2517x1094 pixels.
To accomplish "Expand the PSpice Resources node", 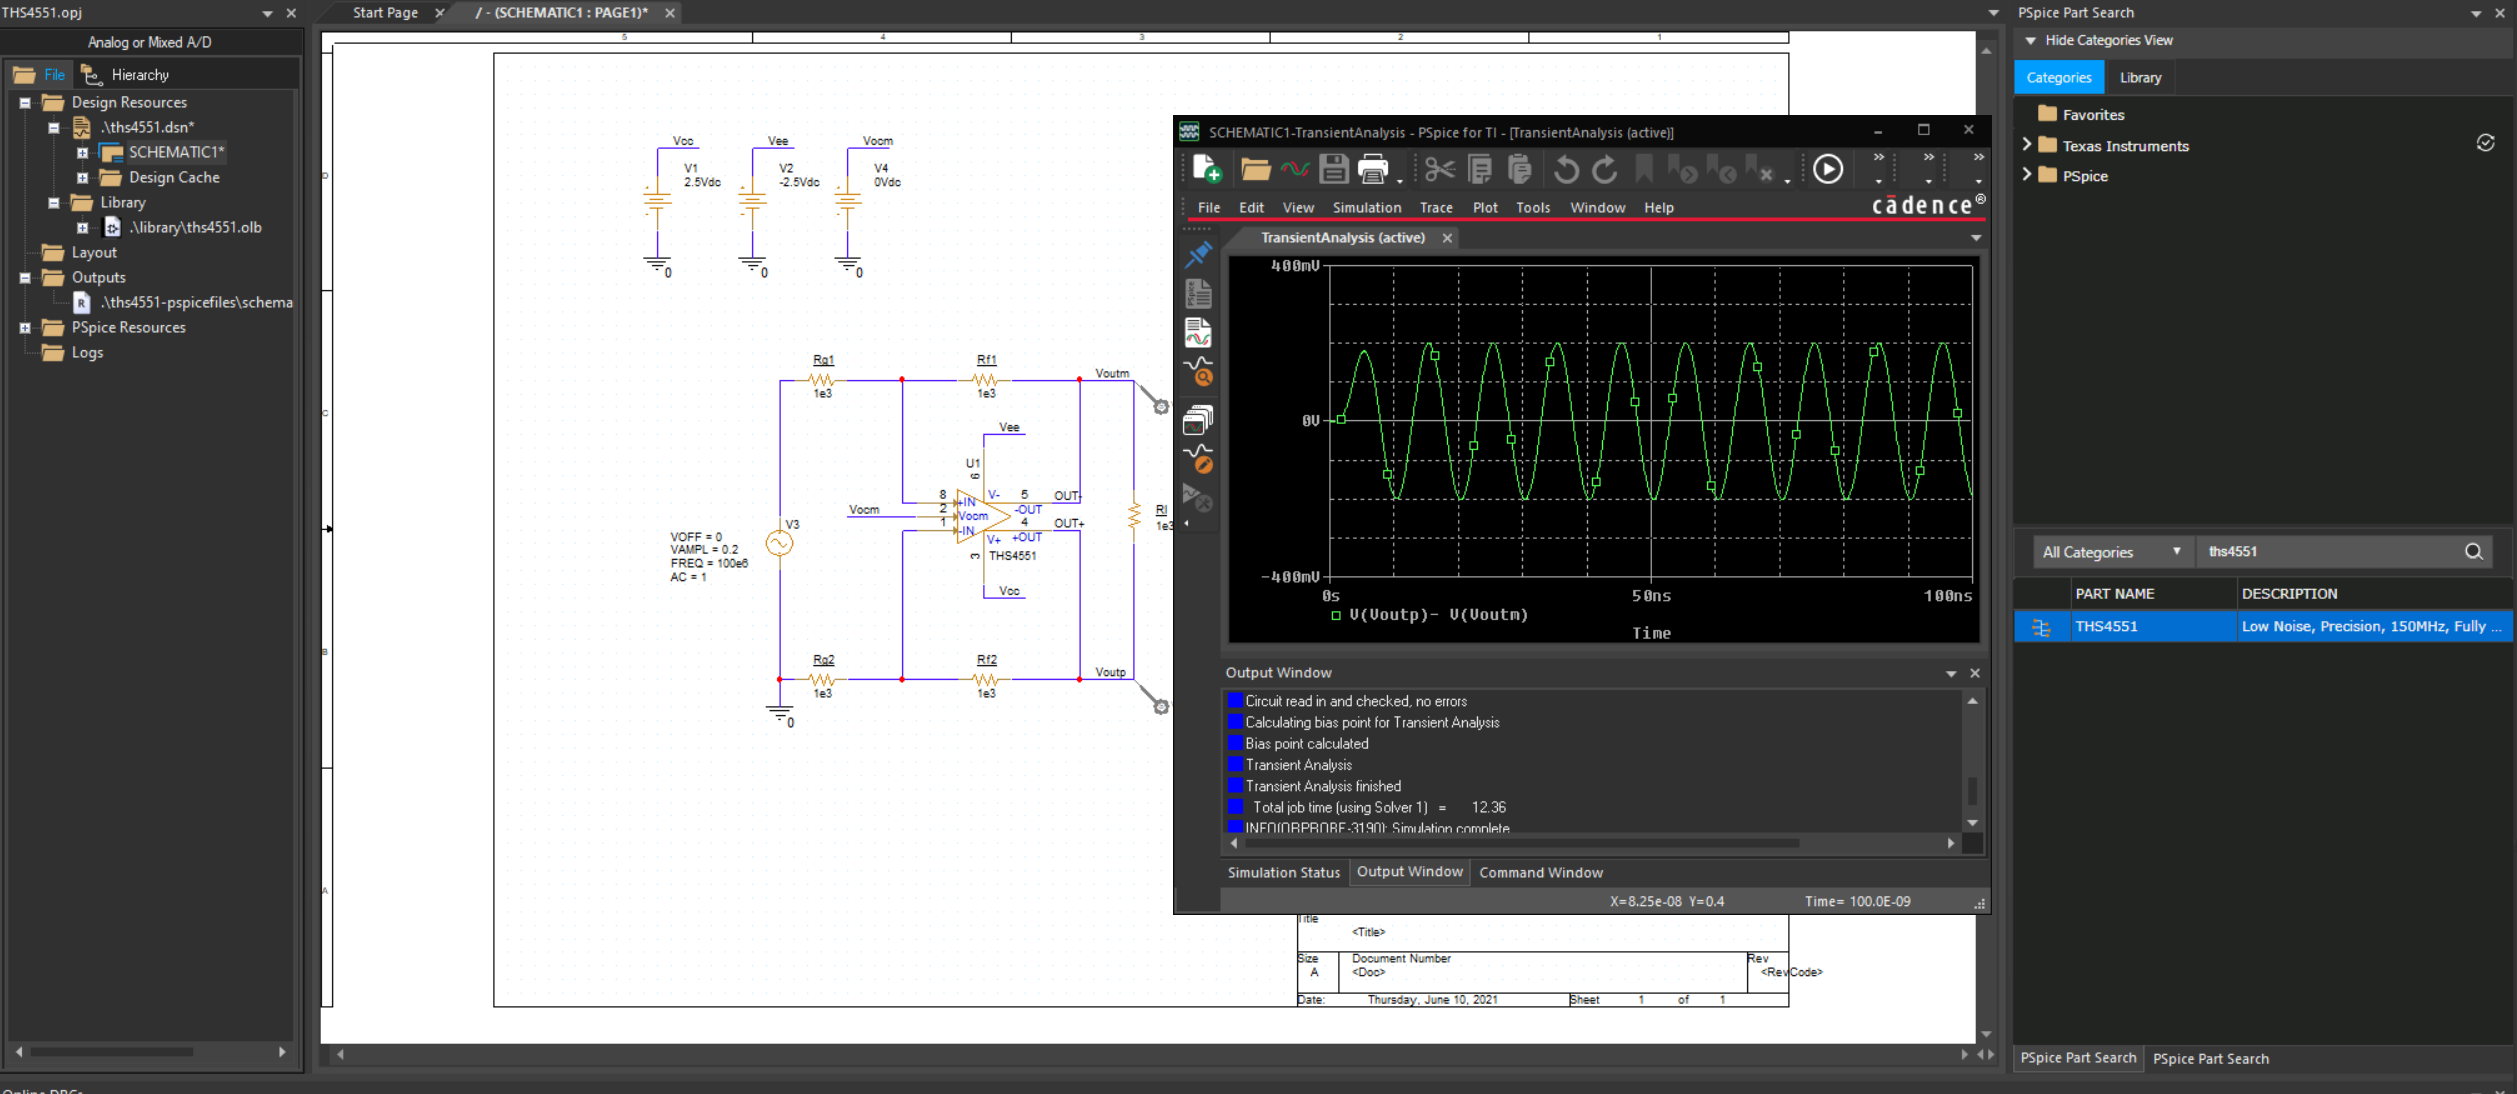I will (25, 328).
